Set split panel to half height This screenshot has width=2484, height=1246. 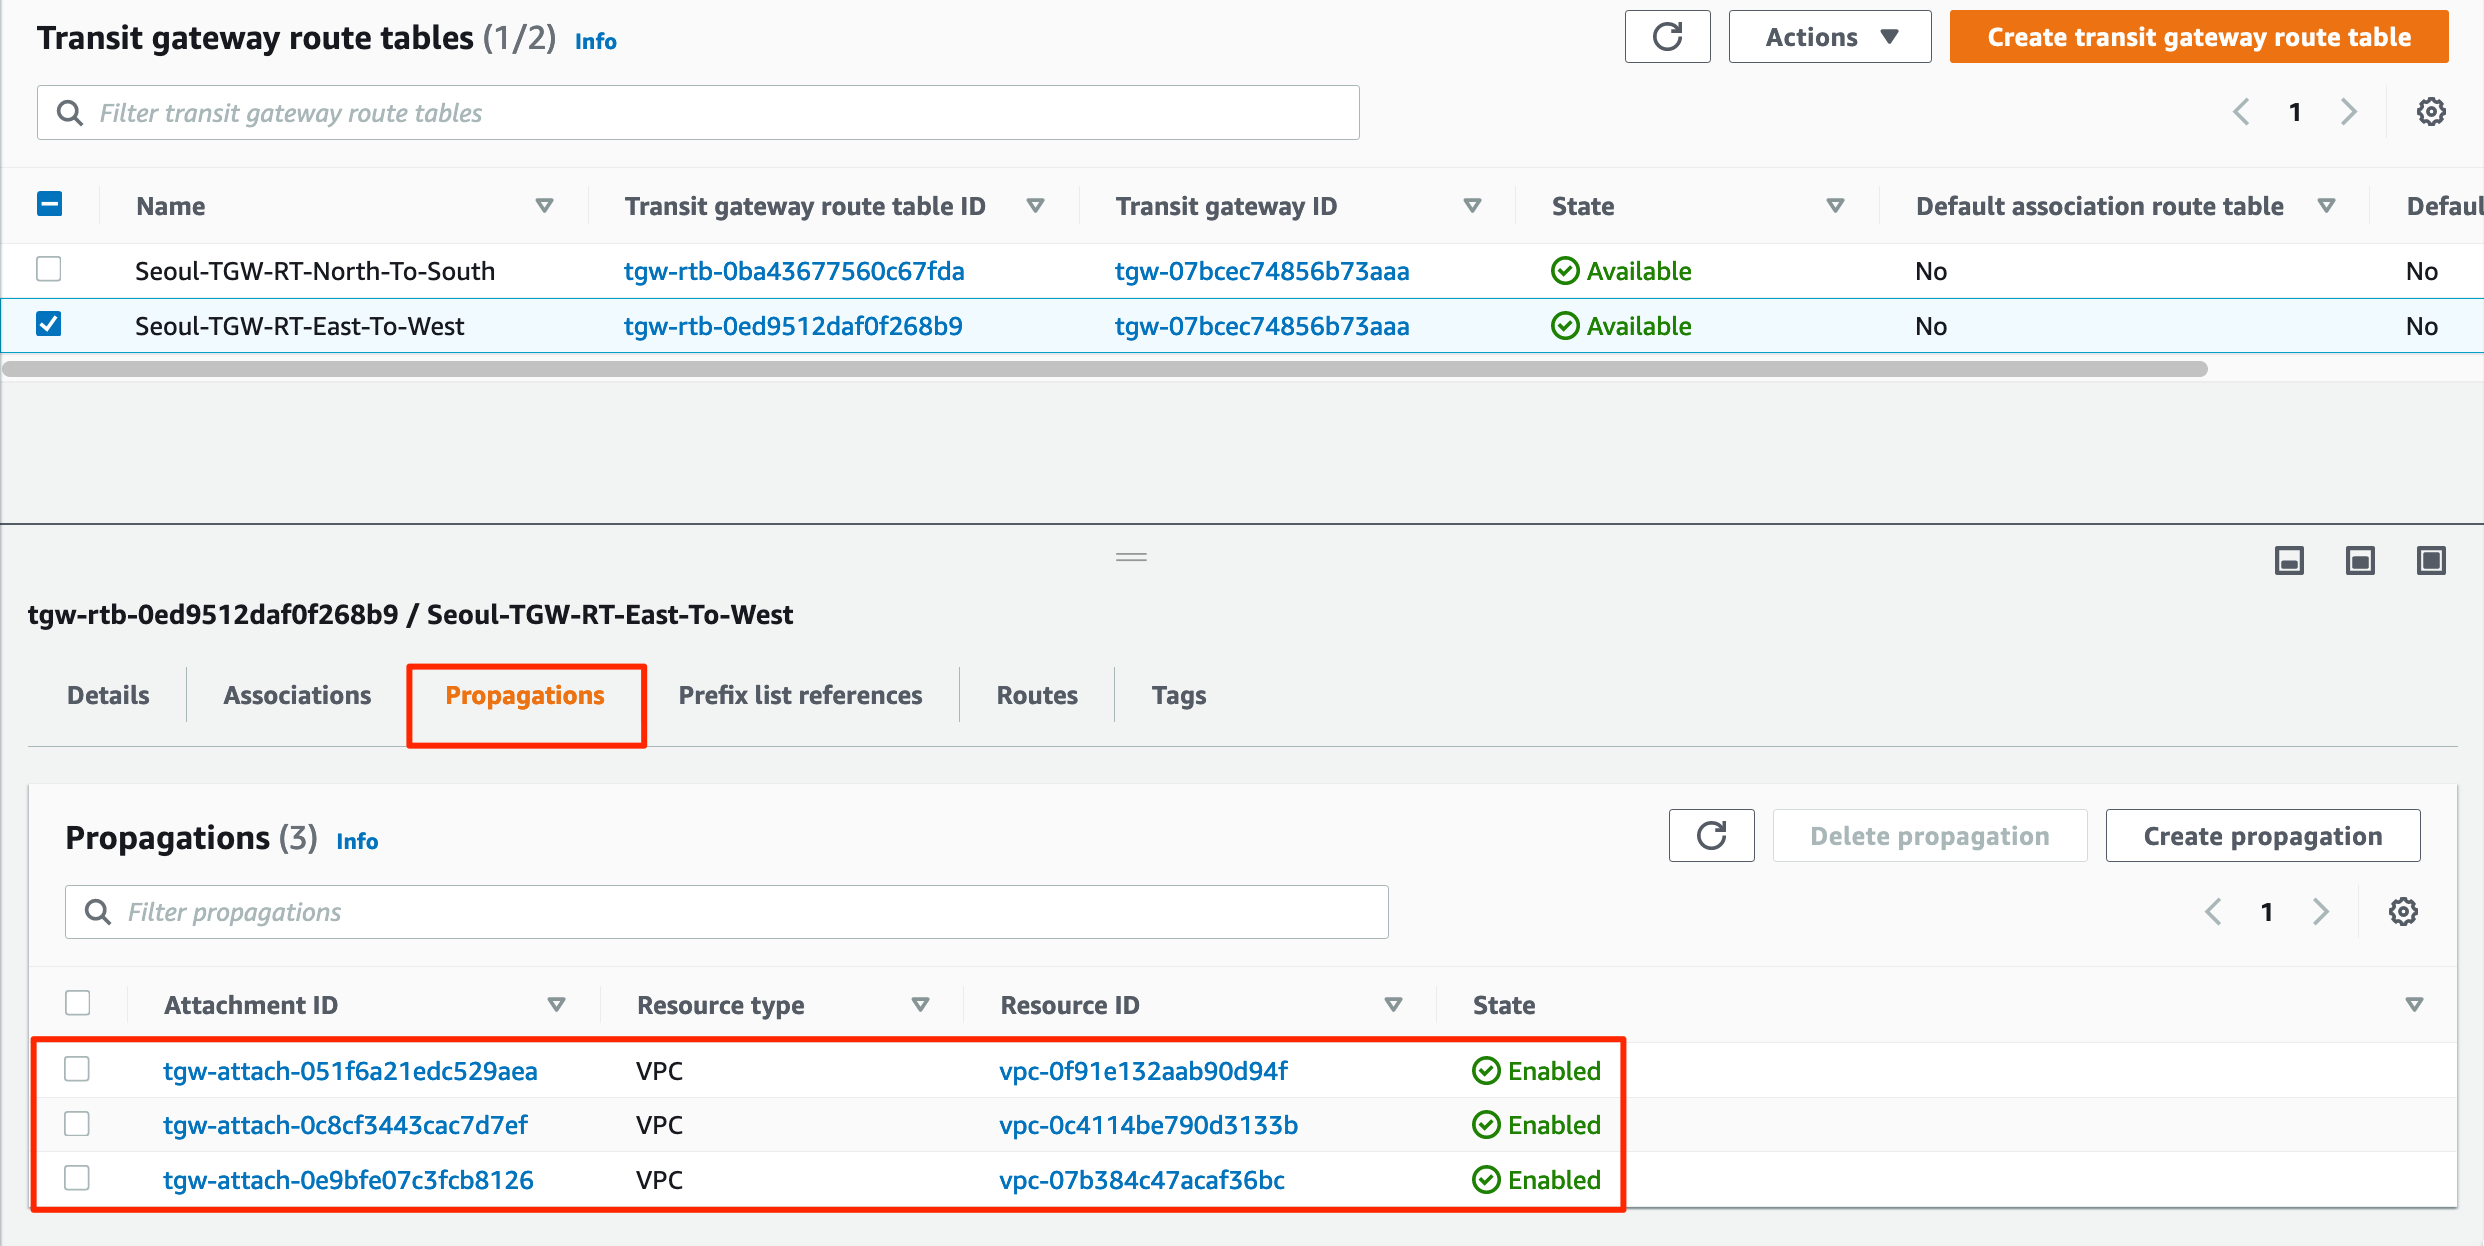point(2360,561)
